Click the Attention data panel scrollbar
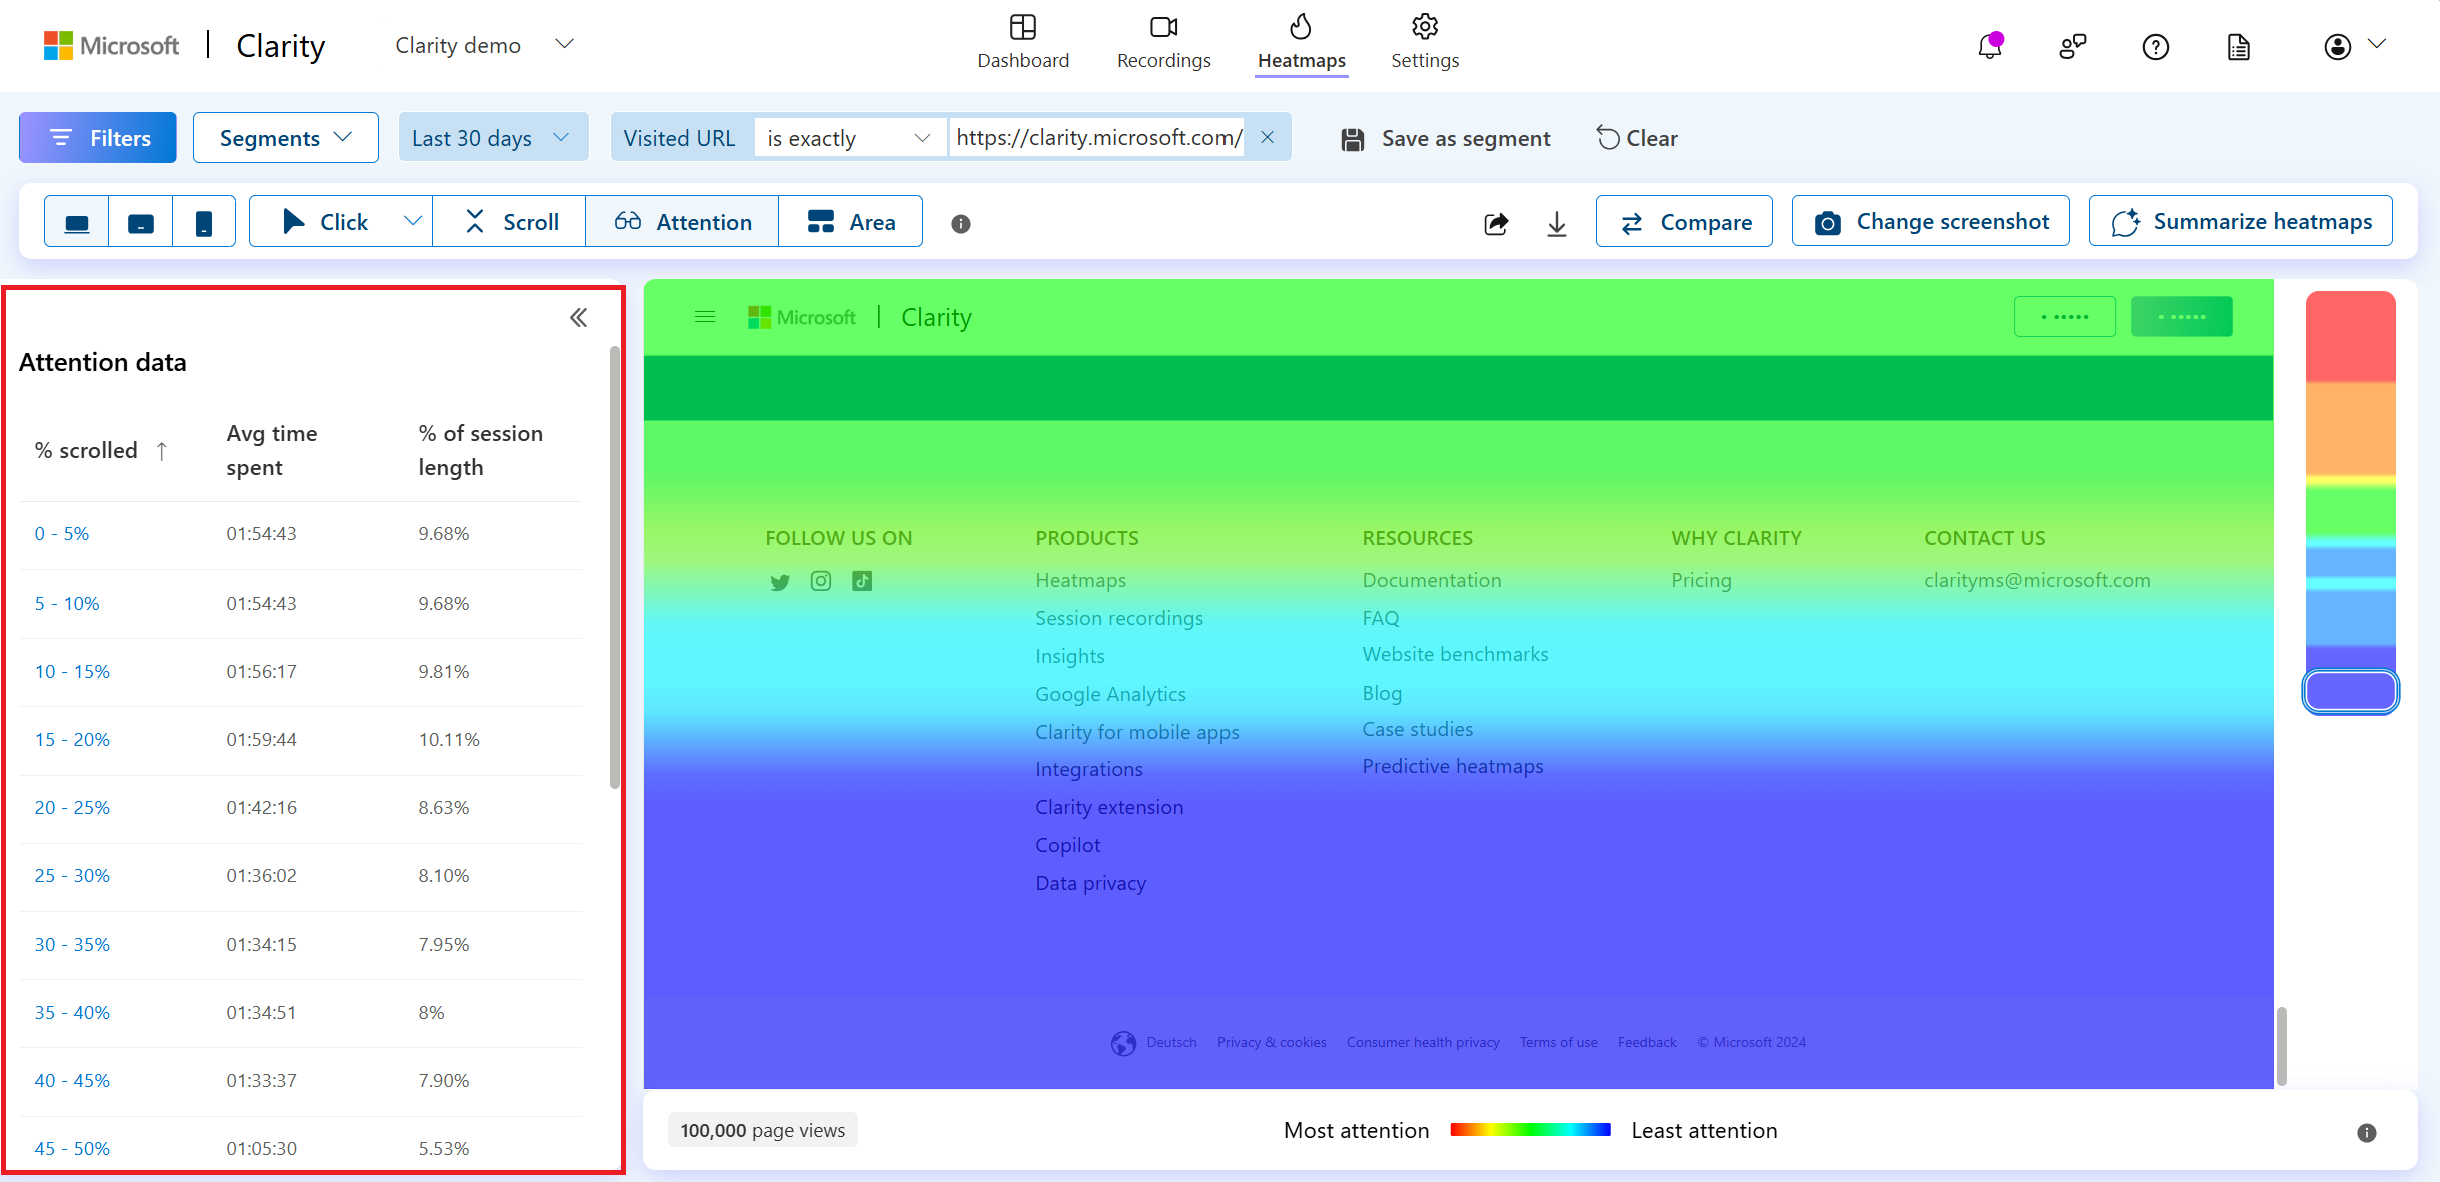2440x1182 pixels. click(x=614, y=567)
